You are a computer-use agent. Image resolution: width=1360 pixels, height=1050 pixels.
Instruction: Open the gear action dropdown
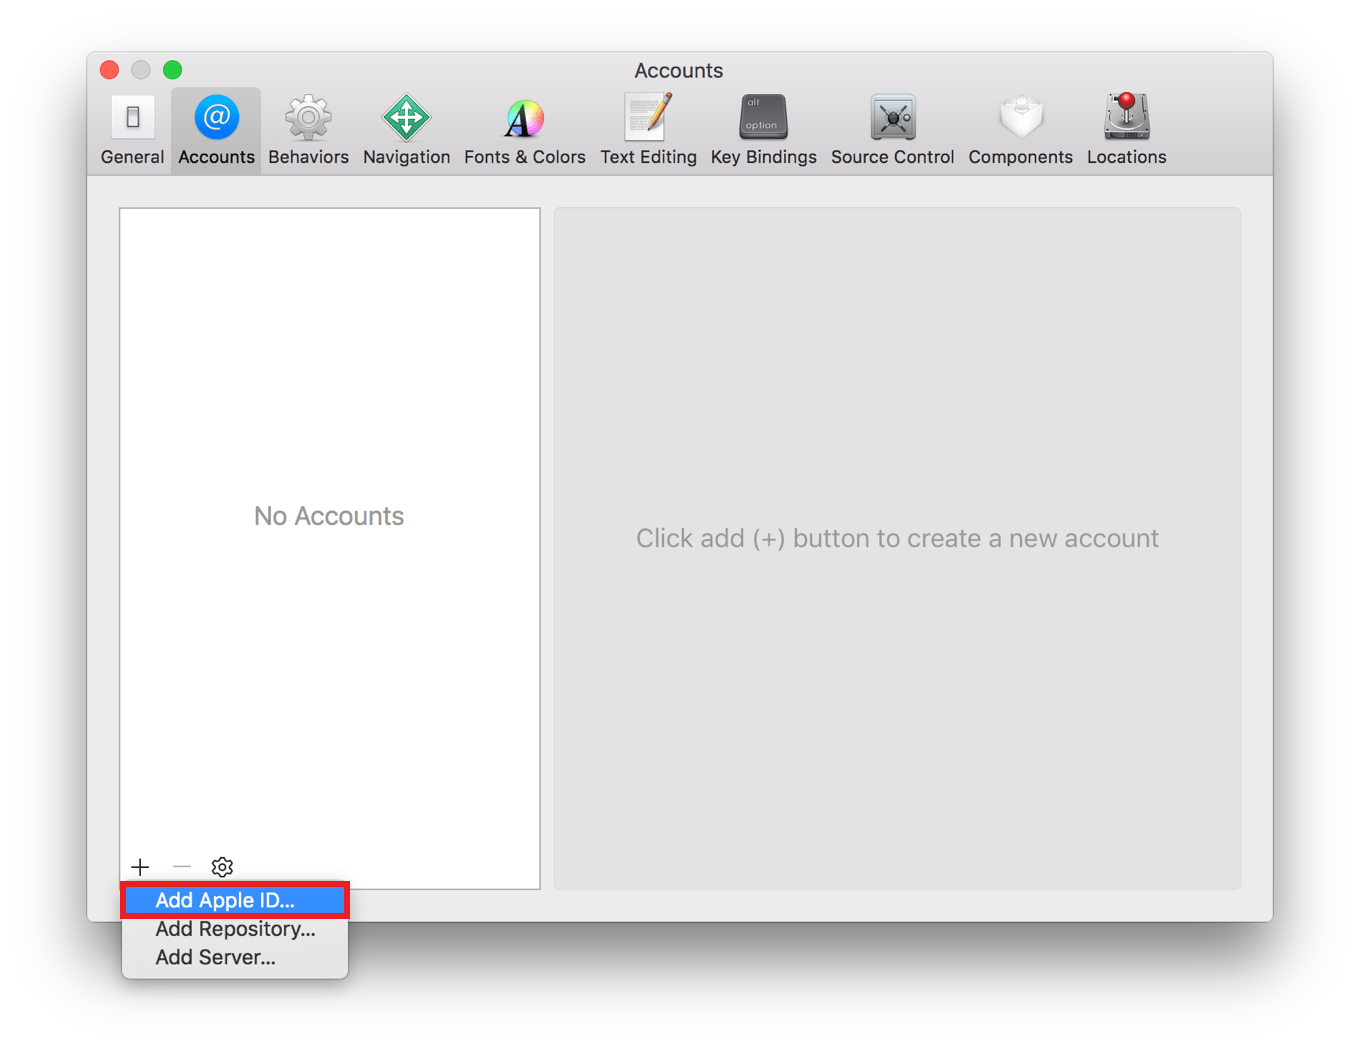tap(222, 866)
